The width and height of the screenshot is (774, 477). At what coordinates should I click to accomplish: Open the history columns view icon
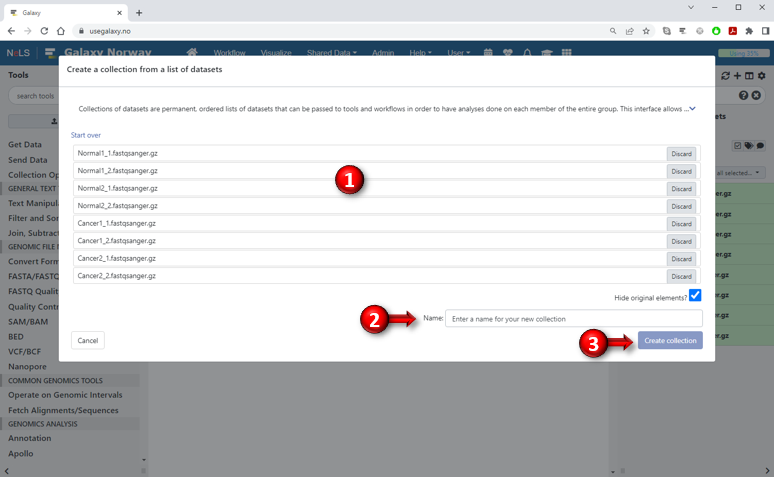click(x=749, y=75)
